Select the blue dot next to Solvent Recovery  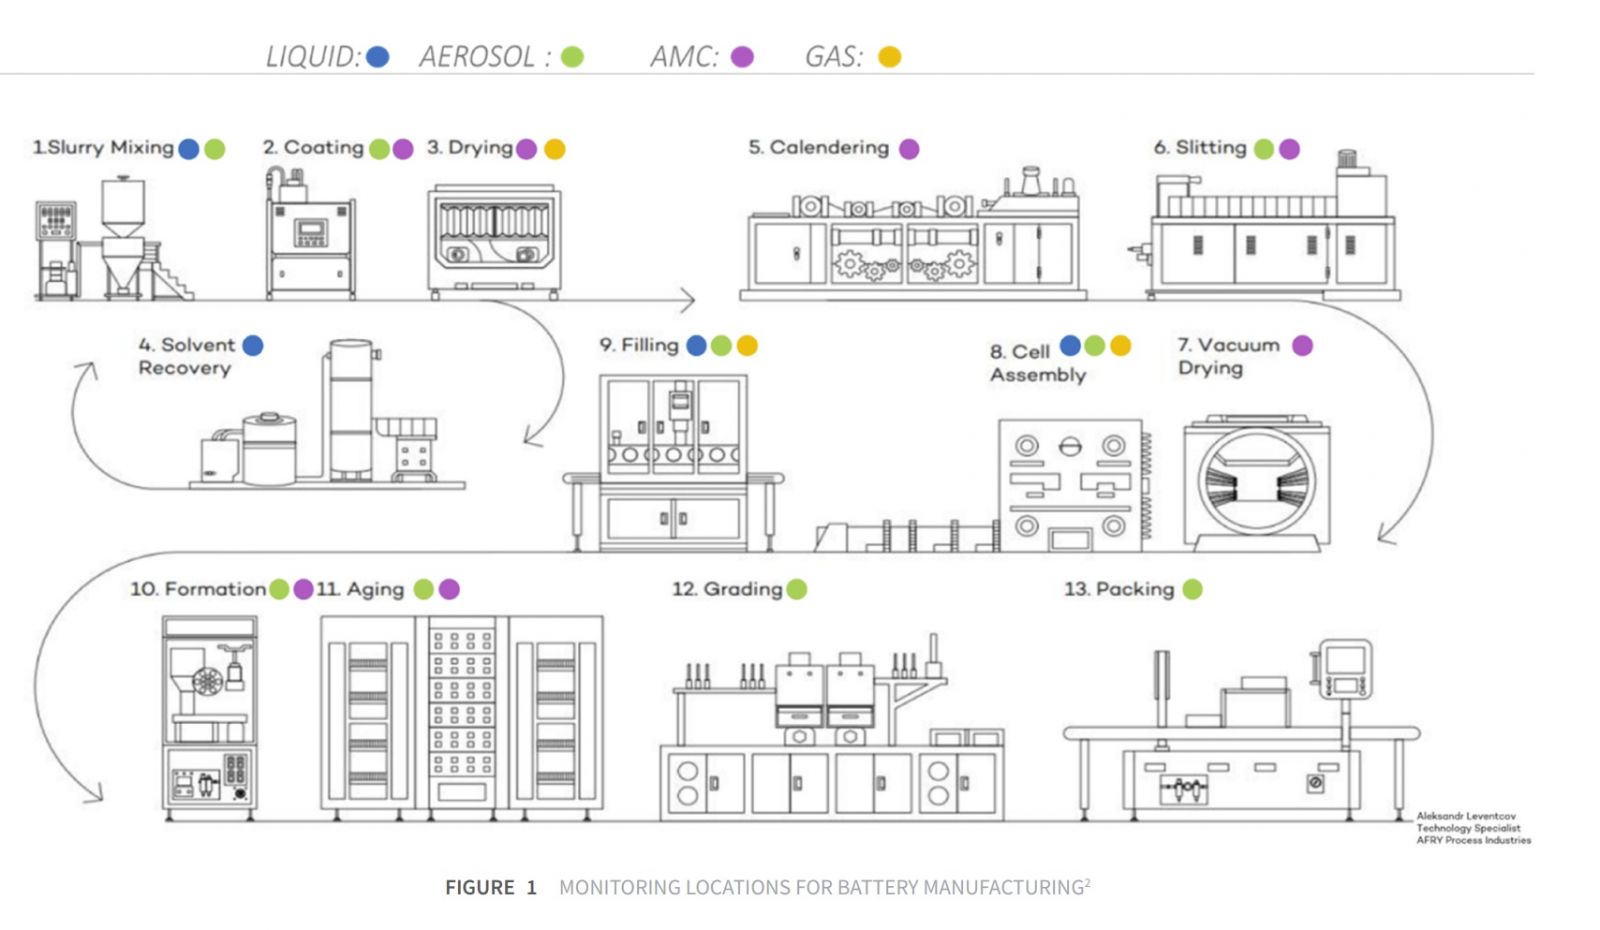click(x=253, y=346)
